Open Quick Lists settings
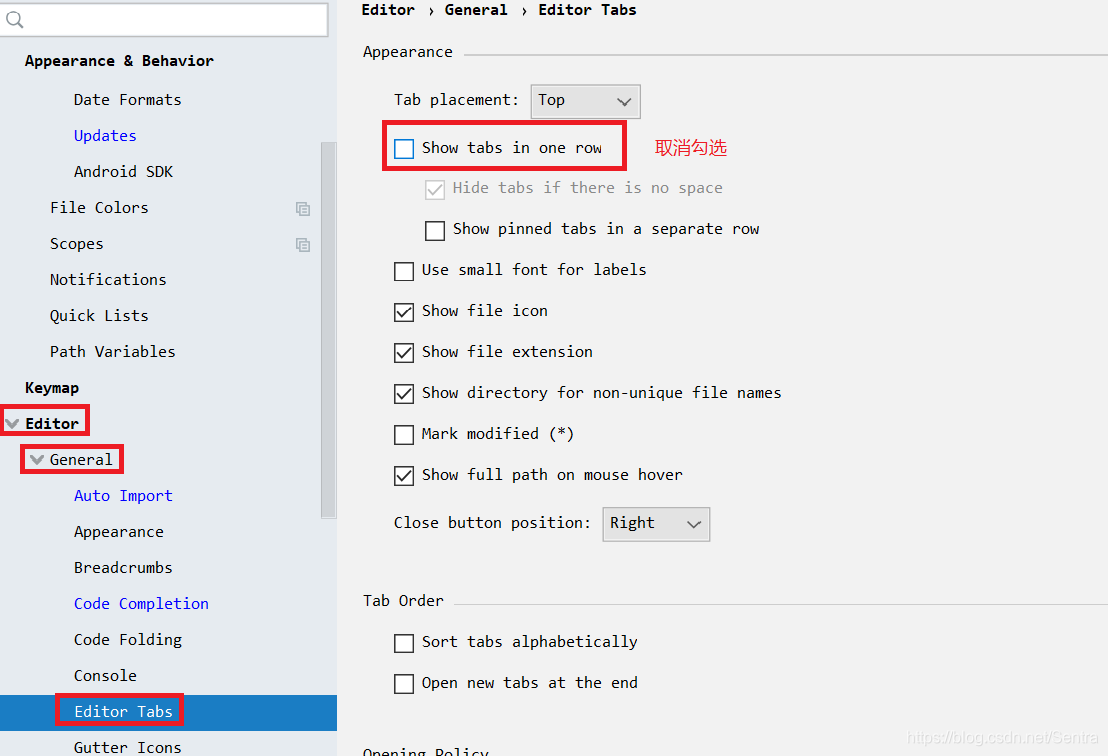The width and height of the screenshot is (1108, 756). tap(99, 316)
